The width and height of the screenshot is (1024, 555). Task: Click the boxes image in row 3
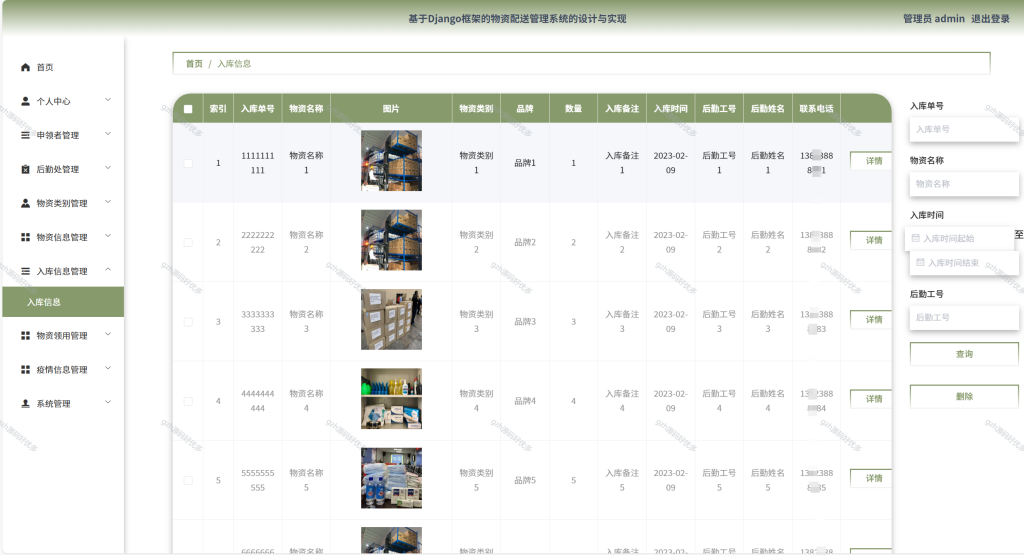click(391, 319)
